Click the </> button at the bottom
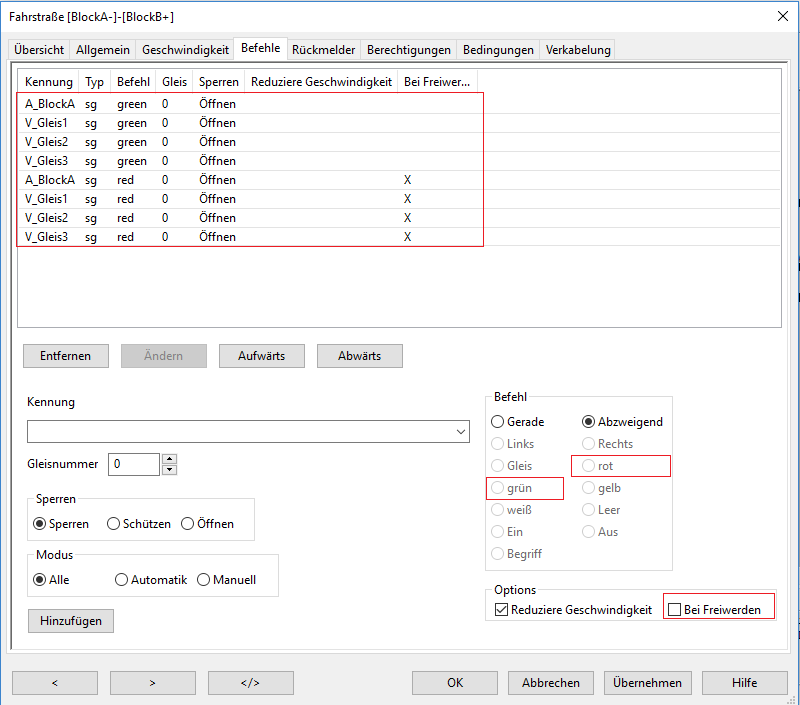 click(250, 682)
